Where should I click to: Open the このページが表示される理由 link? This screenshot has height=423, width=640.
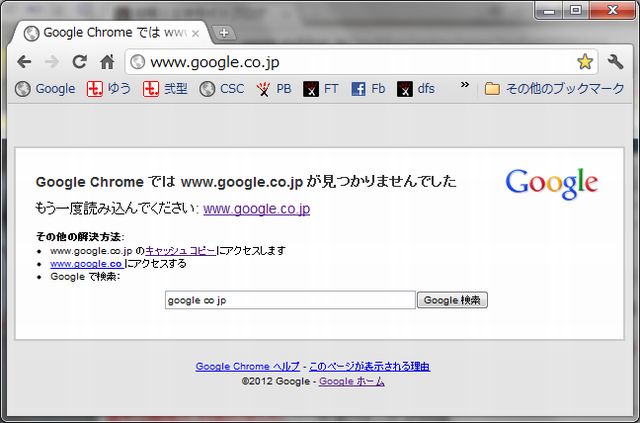click(x=369, y=366)
